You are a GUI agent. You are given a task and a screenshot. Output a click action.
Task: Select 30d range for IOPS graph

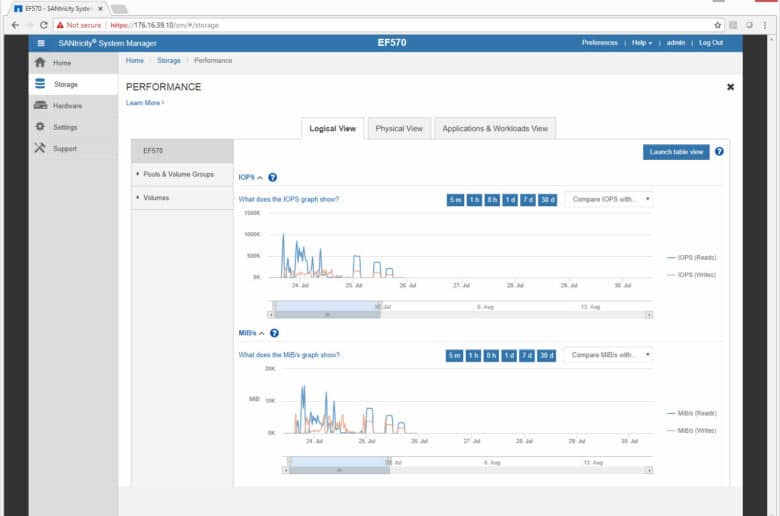point(547,200)
